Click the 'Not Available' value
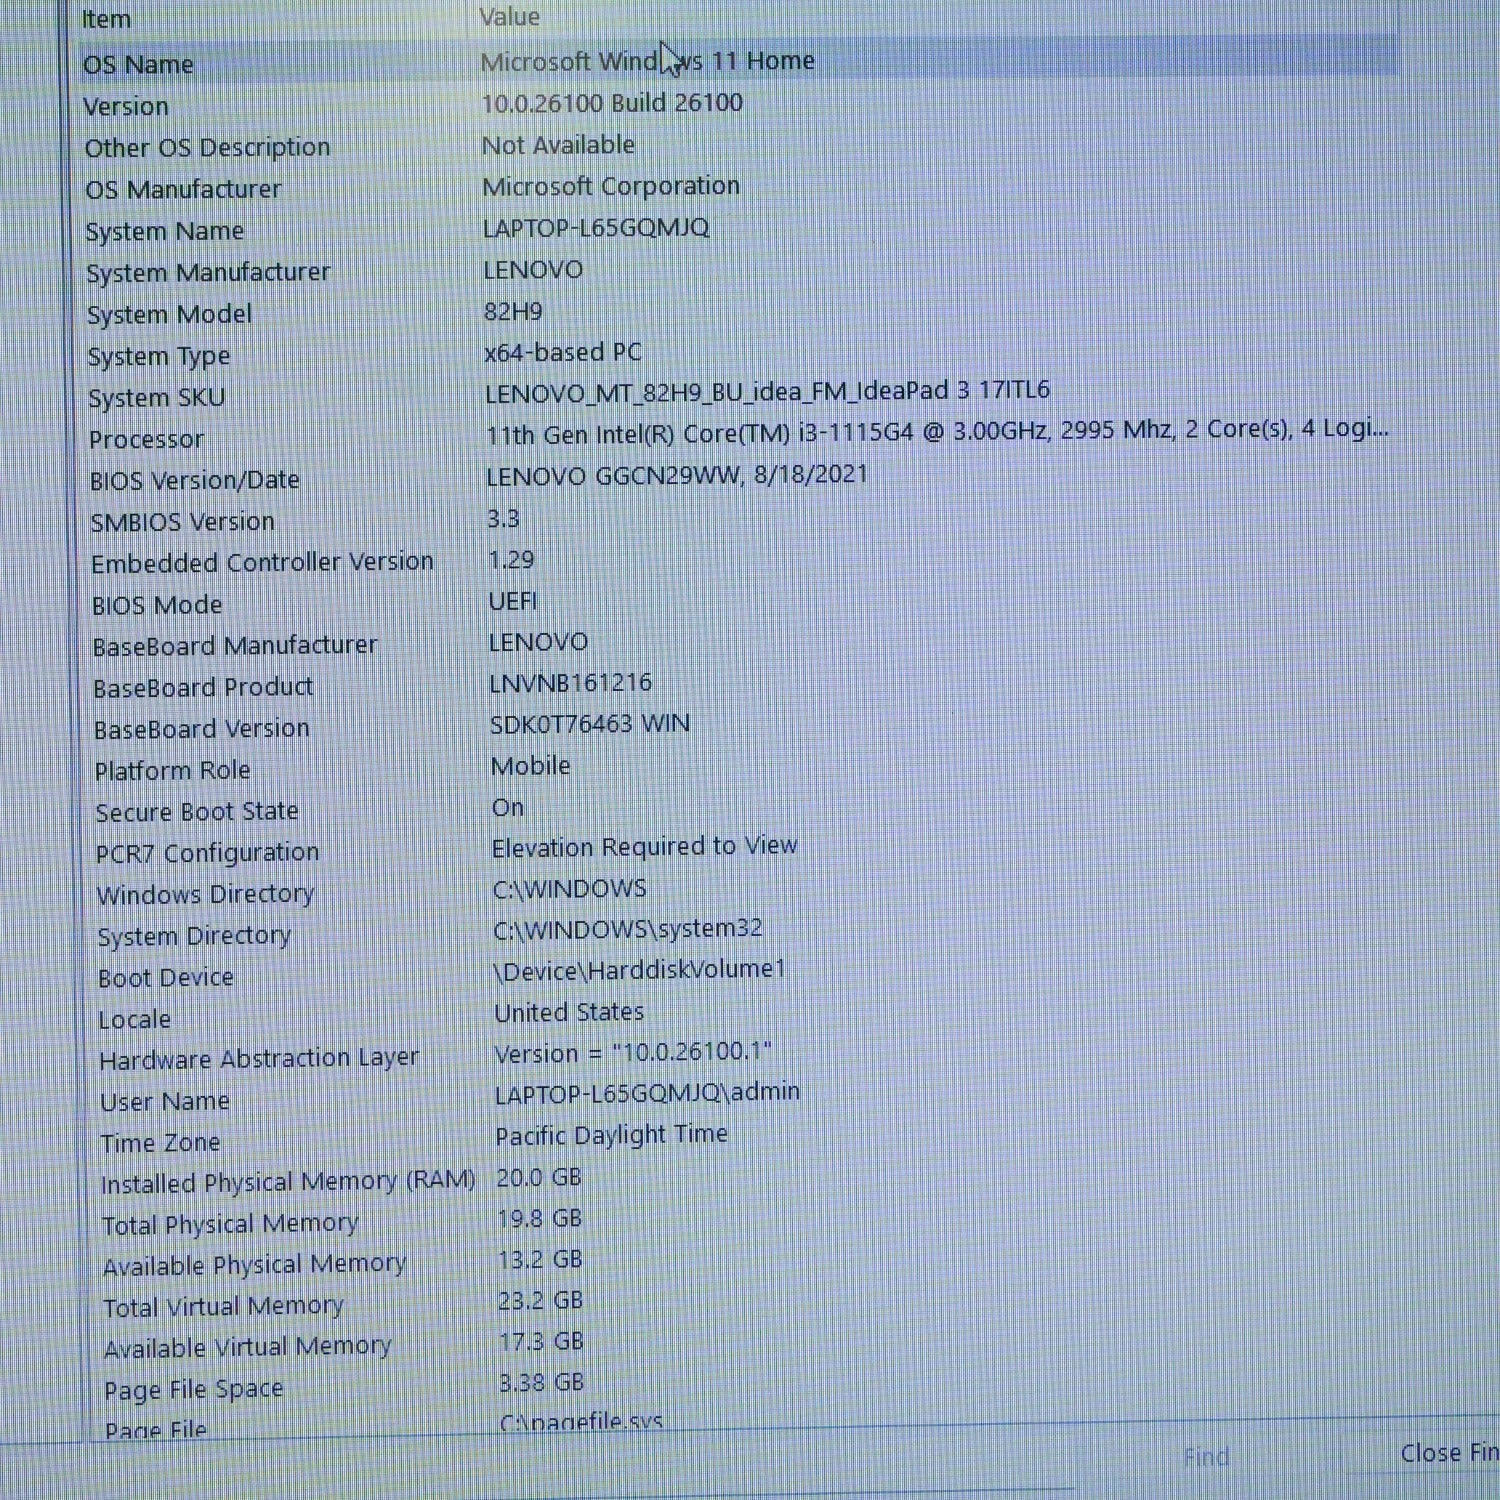 coord(558,145)
